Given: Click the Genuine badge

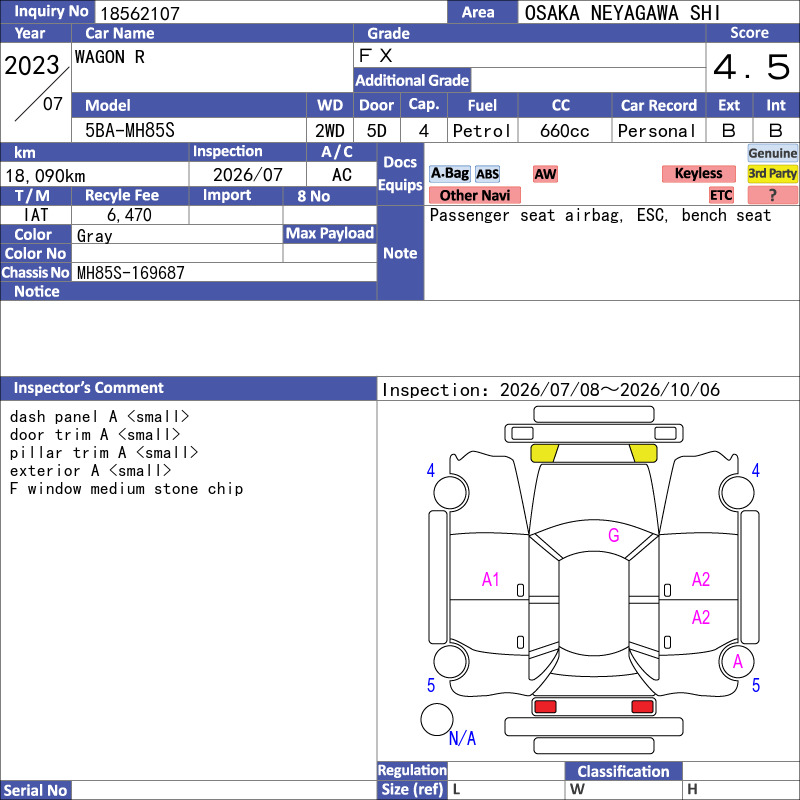Looking at the screenshot, I should (772, 153).
